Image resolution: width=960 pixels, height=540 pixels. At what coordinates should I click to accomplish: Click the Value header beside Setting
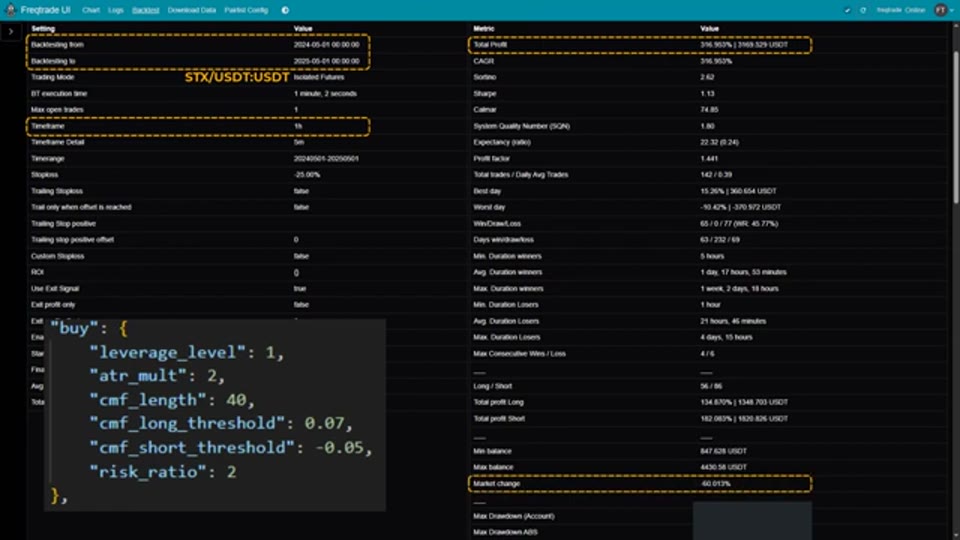(x=303, y=28)
